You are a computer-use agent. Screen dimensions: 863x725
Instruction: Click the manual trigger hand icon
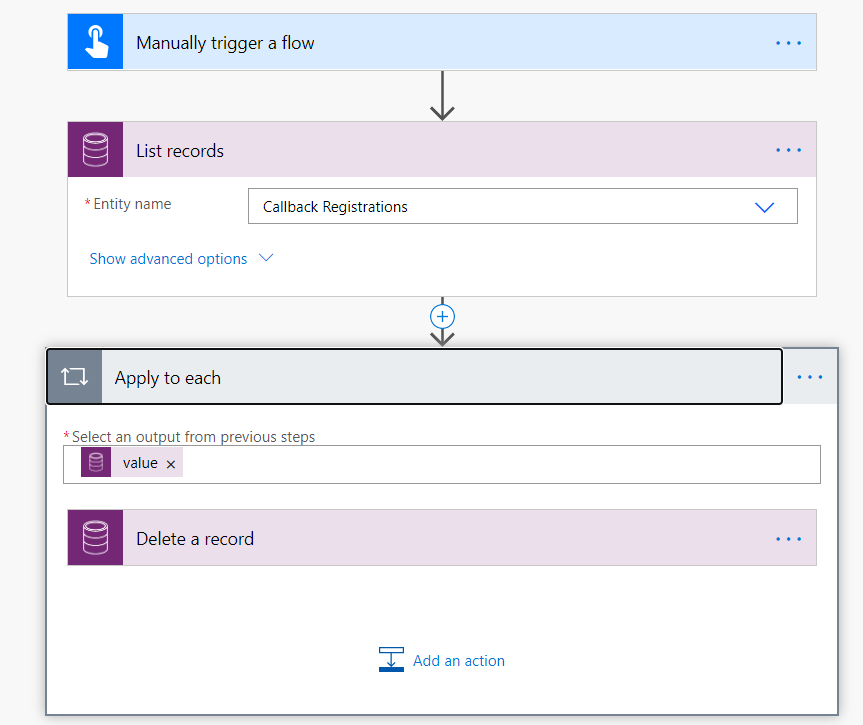[x=95, y=42]
